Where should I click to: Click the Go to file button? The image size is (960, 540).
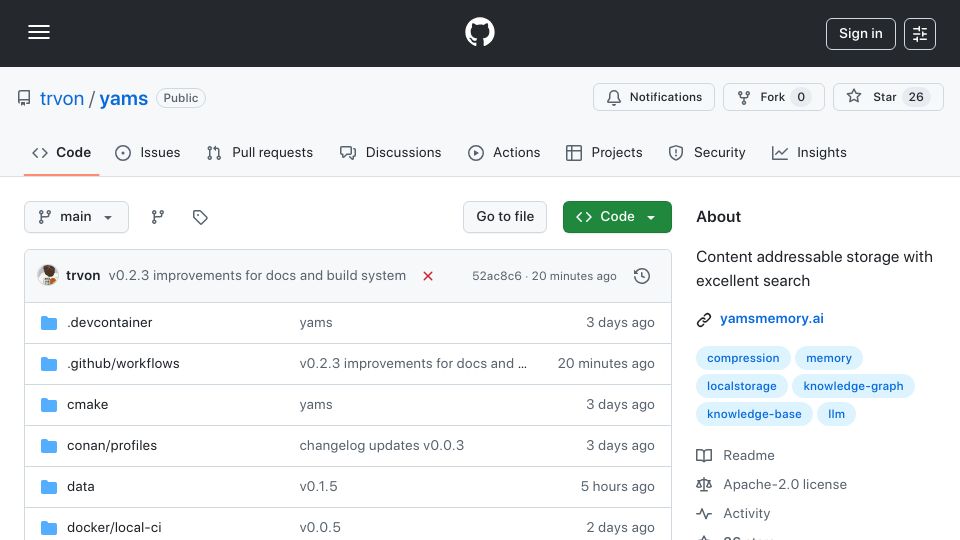tap(504, 217)
